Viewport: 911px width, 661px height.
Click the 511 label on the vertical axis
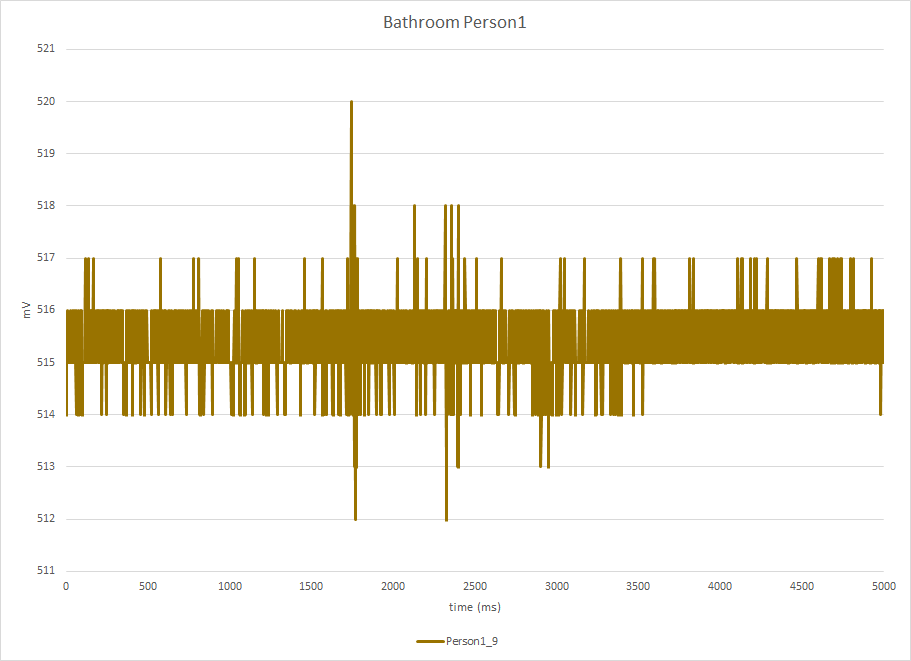(46, 570)
